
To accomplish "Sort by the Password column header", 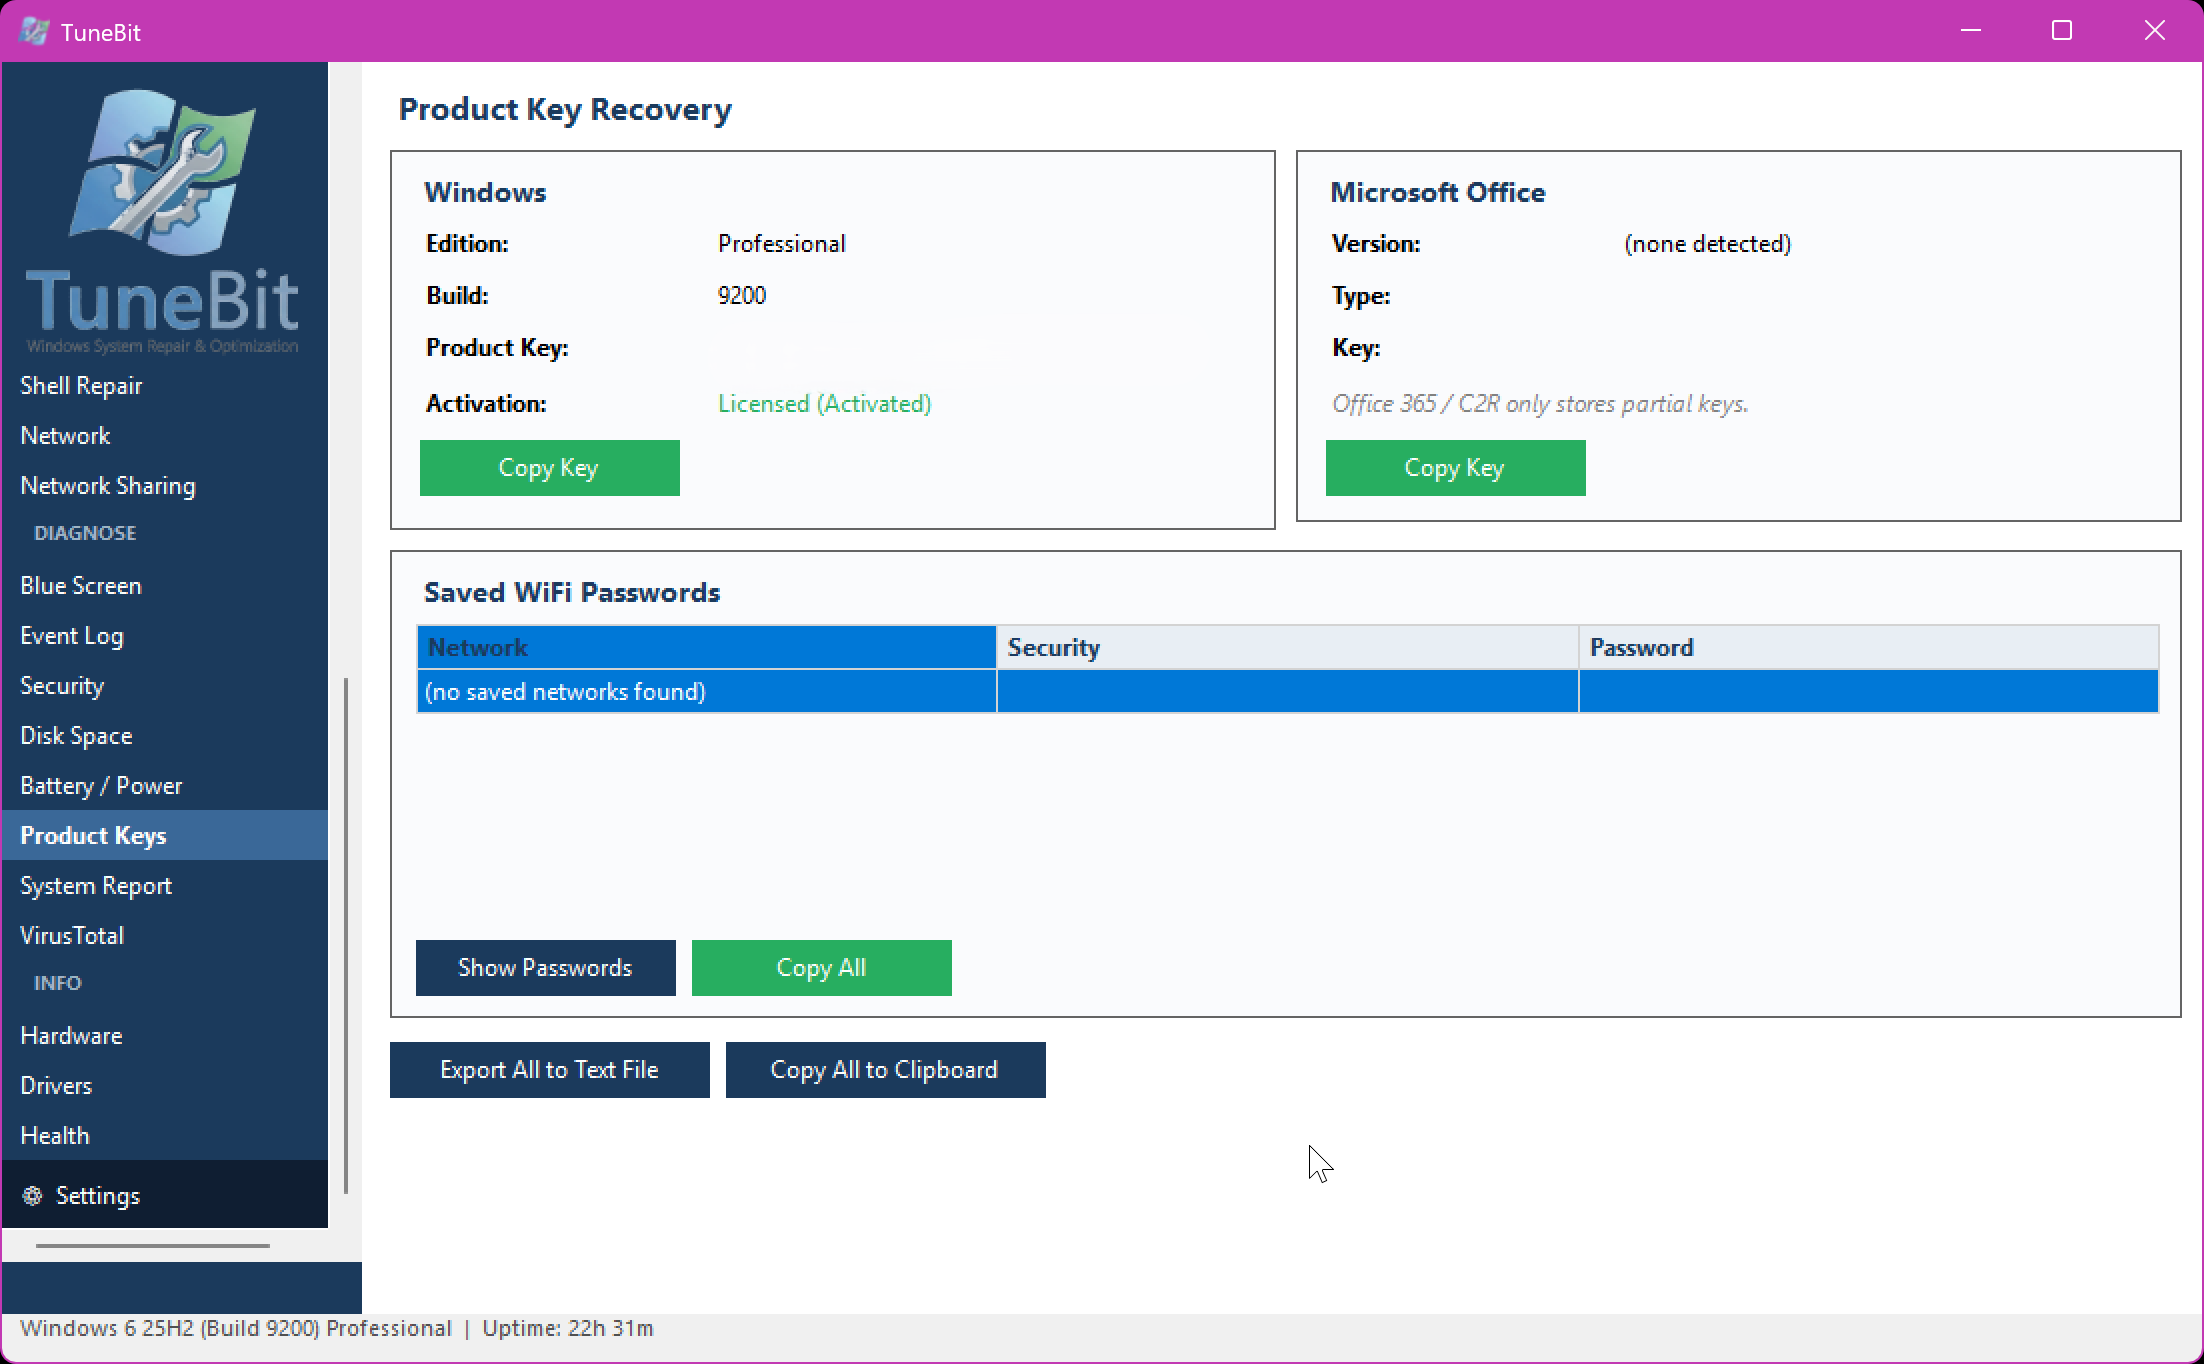I will pyautogui.click(x=1869, y=647).
